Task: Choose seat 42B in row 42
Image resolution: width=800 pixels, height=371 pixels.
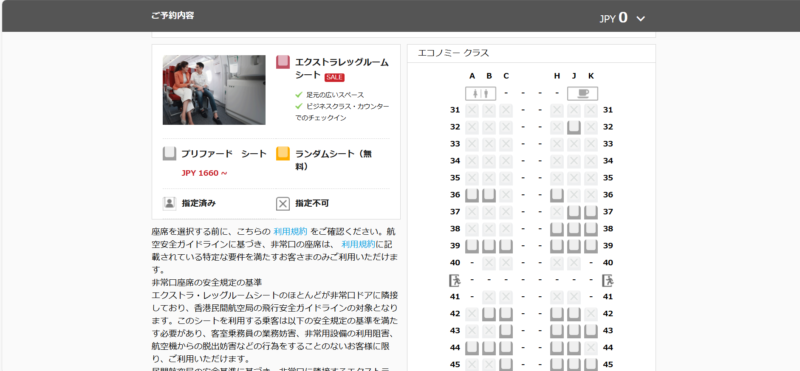Action: (x=489, y=313)
